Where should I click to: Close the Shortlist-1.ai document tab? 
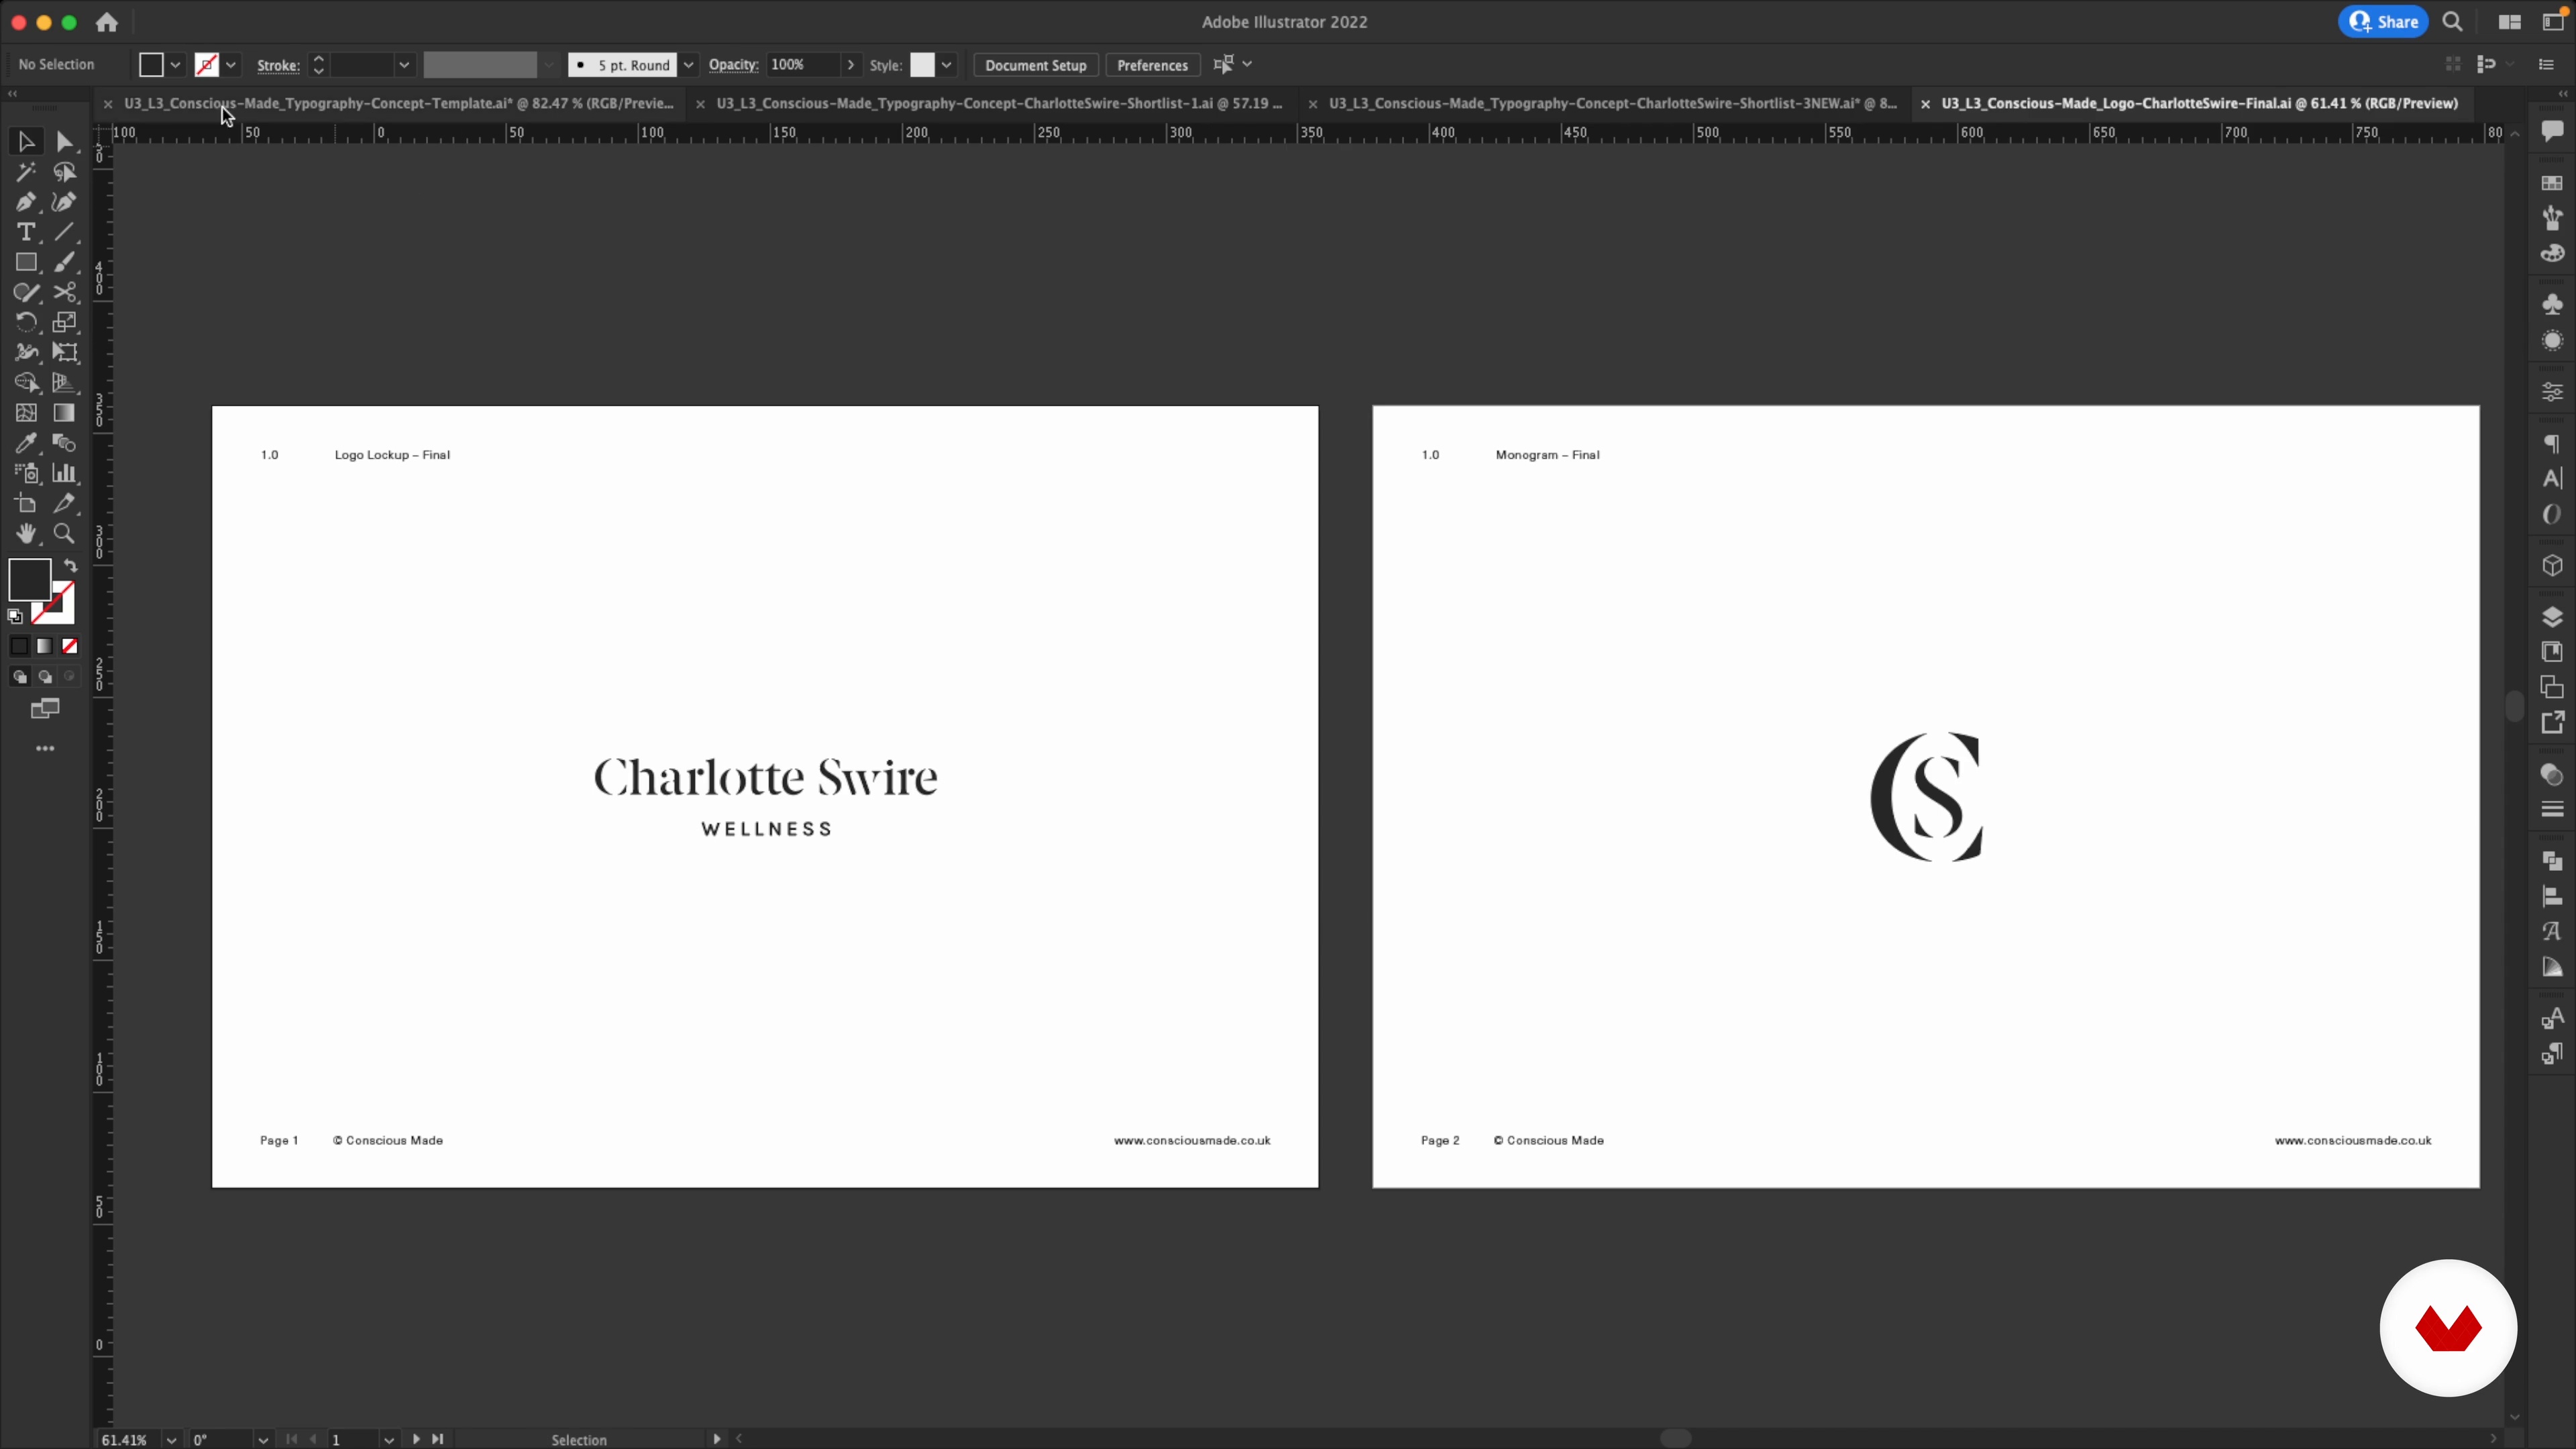tap(700, 104)
